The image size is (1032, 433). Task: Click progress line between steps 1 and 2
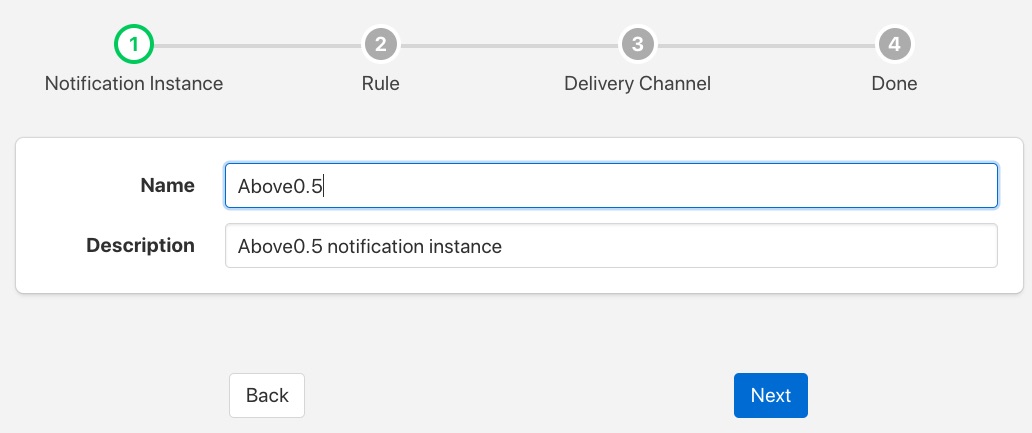point(256,45)
